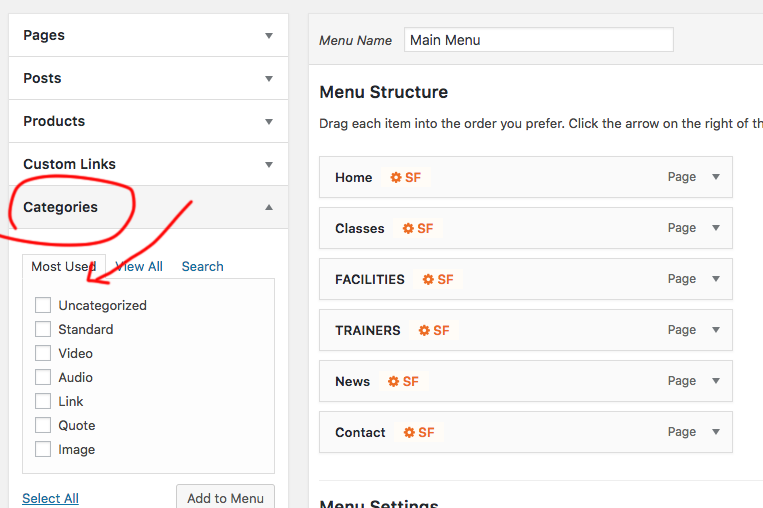Click the Select All link

50,498
